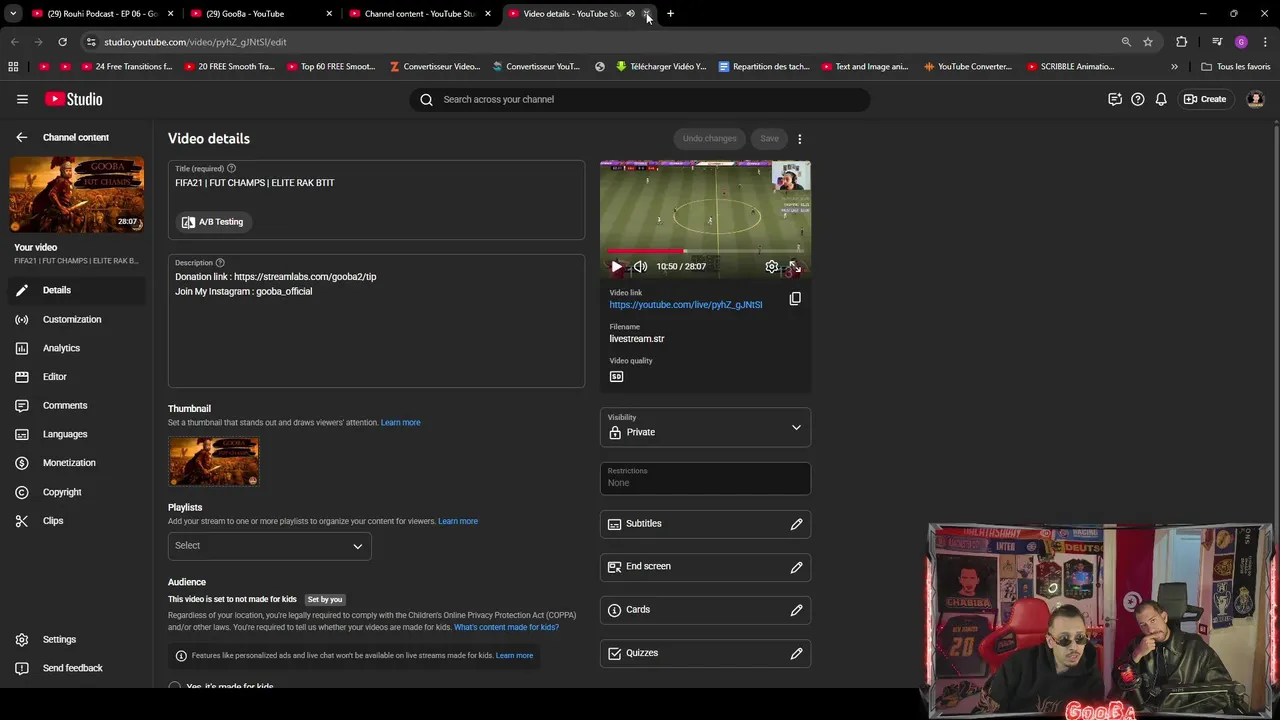Click the Save button
1280x720 pixels.
pyautogui.click(x=769, y=139)
